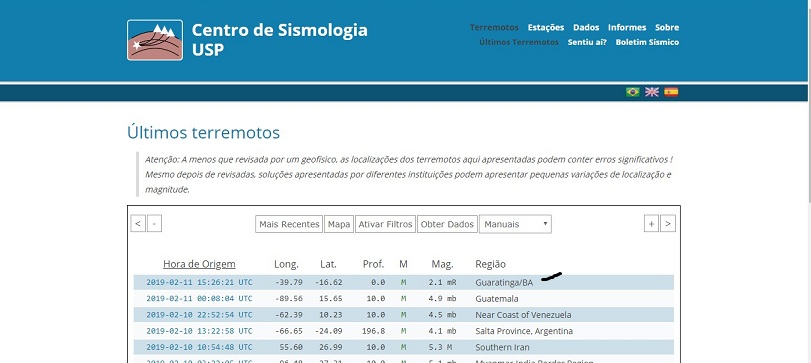
Task: Open Boletim Sísmico link
Action: tap(647, 42)
